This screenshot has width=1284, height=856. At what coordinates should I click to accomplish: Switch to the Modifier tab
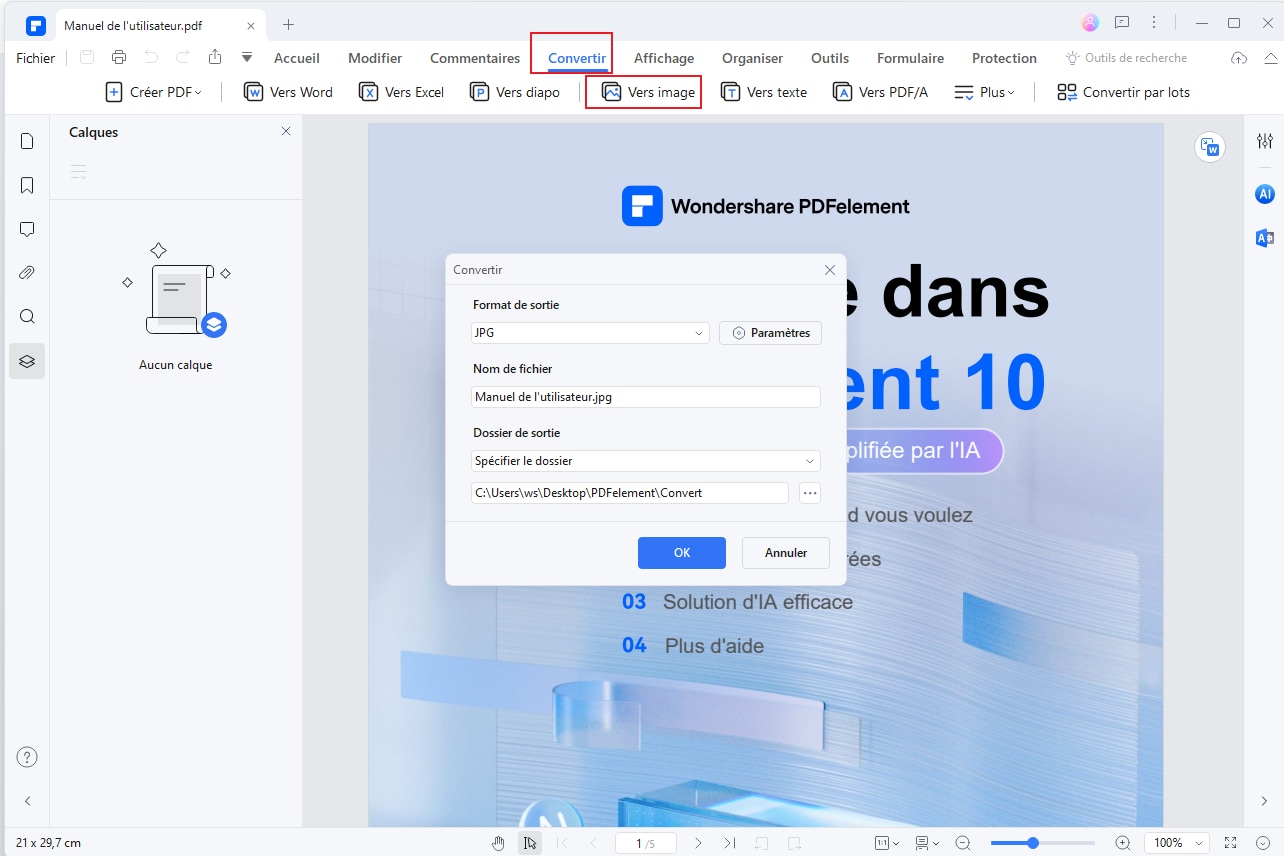point(375,58)
